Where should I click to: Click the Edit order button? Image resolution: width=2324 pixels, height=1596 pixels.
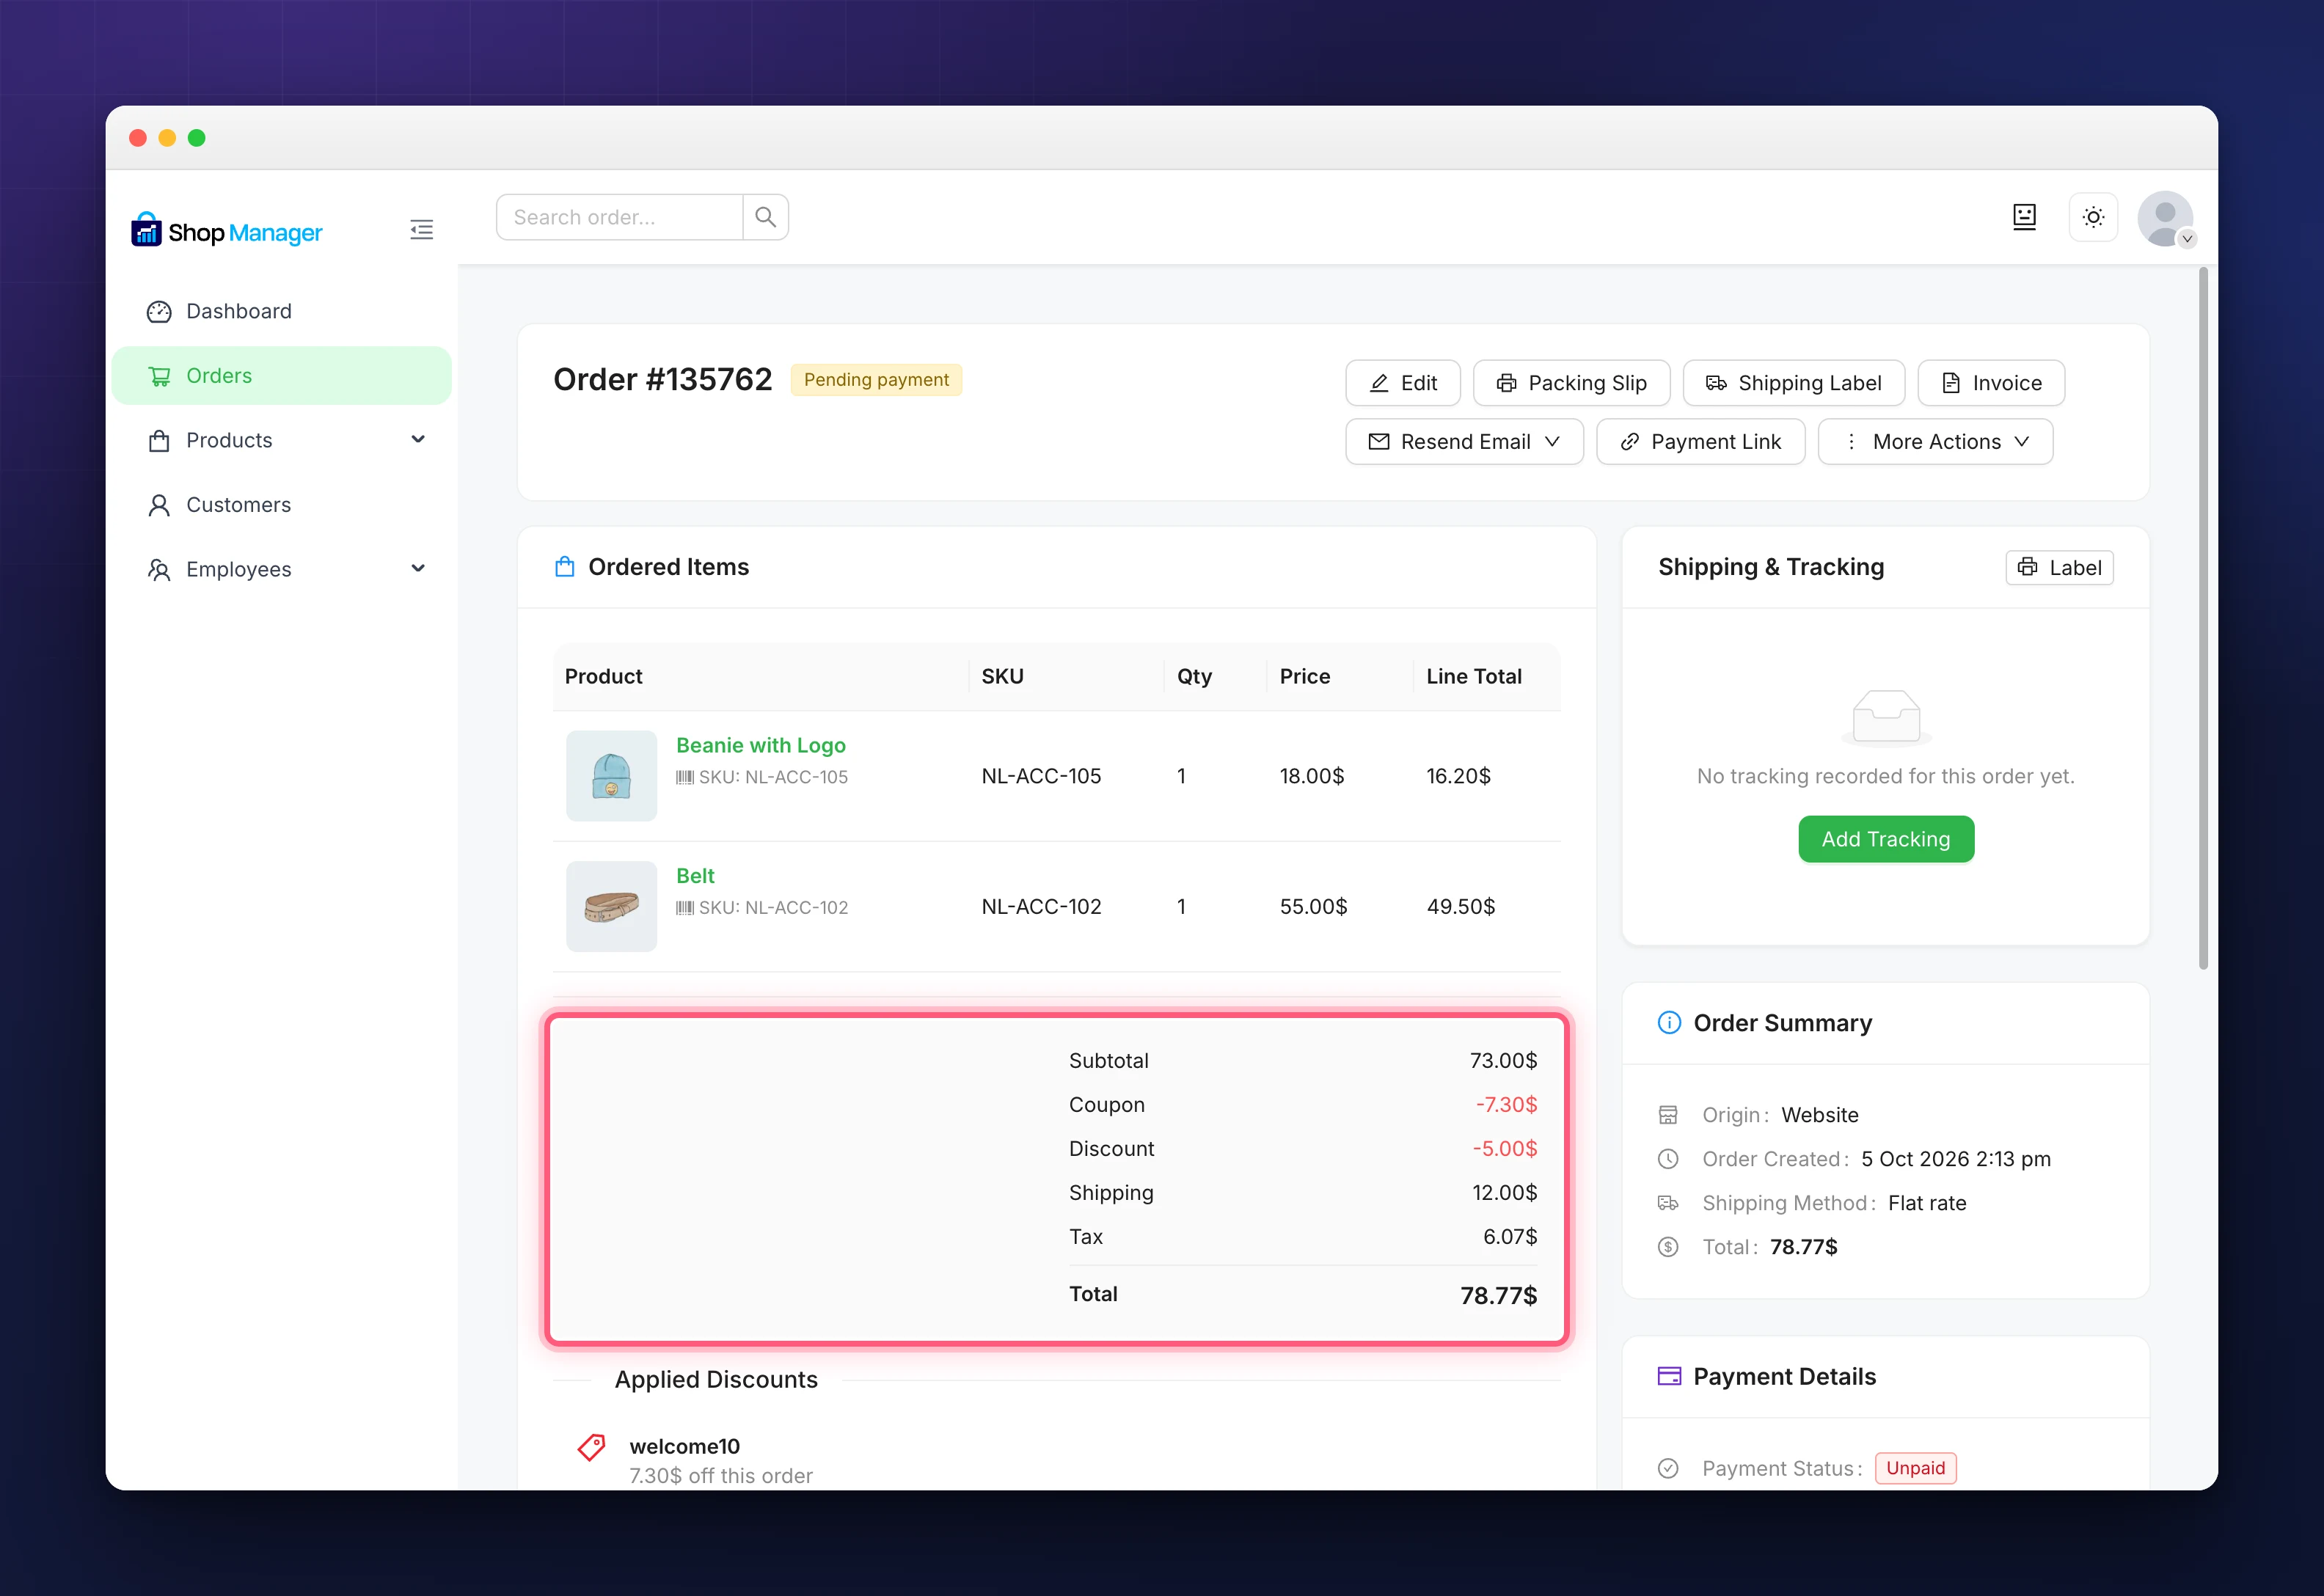1403,383
